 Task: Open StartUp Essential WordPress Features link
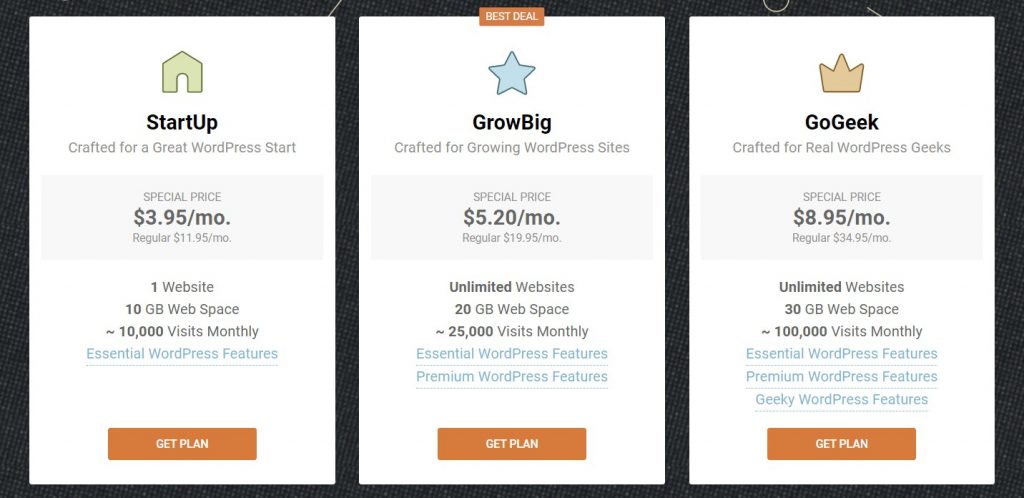coord(182,354)
